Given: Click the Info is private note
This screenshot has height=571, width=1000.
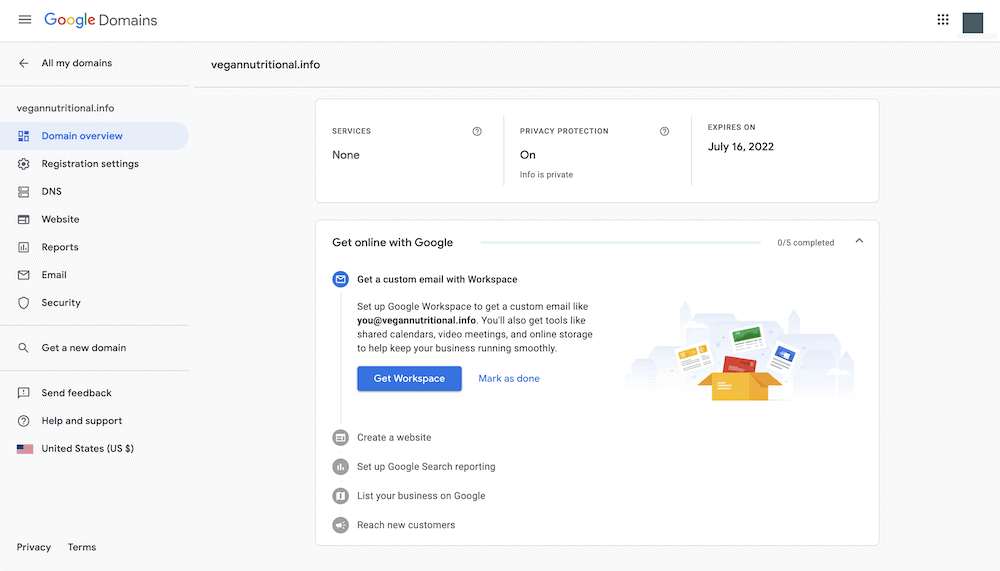Looking at the screenshot, I should [546, 175].
